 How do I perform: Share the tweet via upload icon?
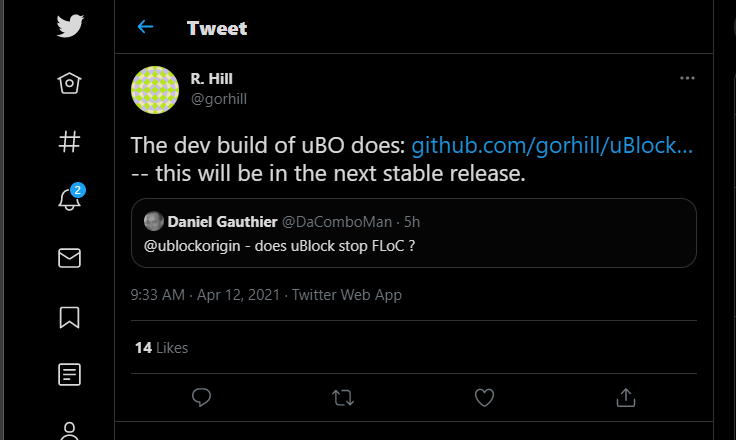point(626,398)
